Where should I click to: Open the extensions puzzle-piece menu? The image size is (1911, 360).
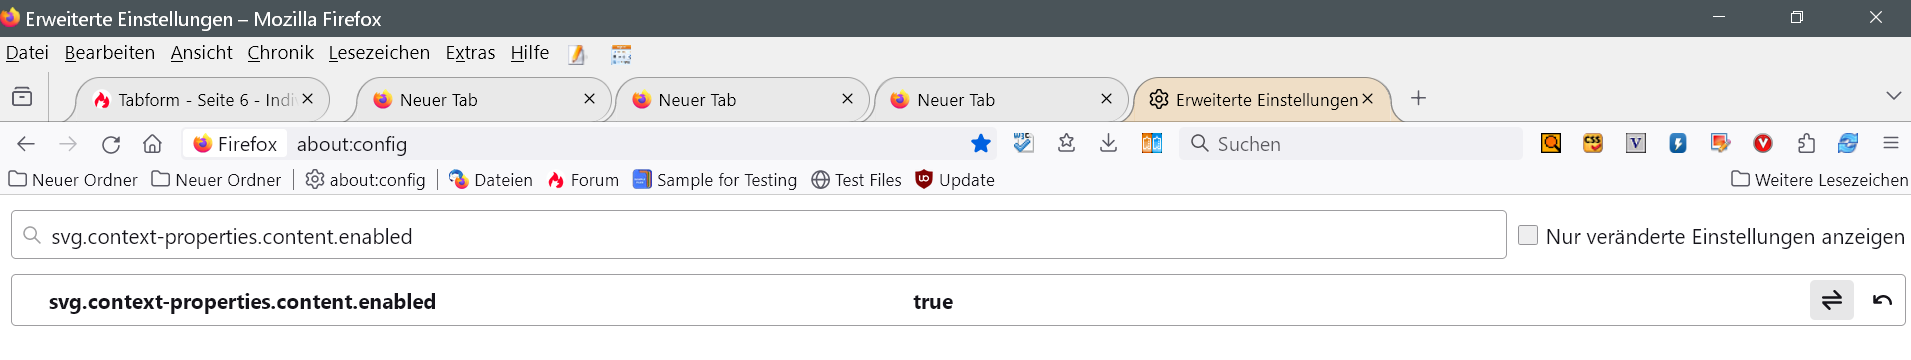[1805, 143]
